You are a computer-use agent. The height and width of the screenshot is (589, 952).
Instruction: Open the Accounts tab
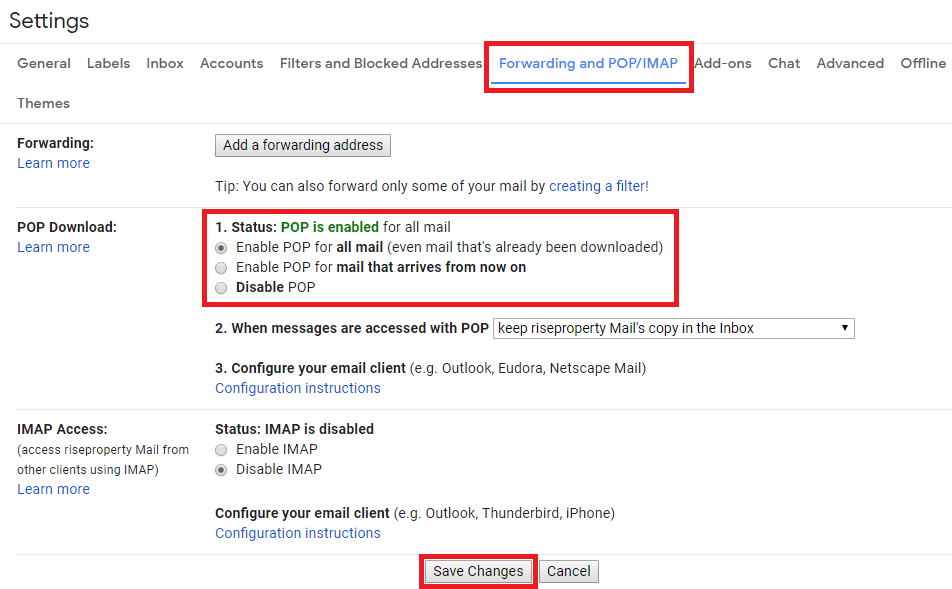click(x=231, y=63)
